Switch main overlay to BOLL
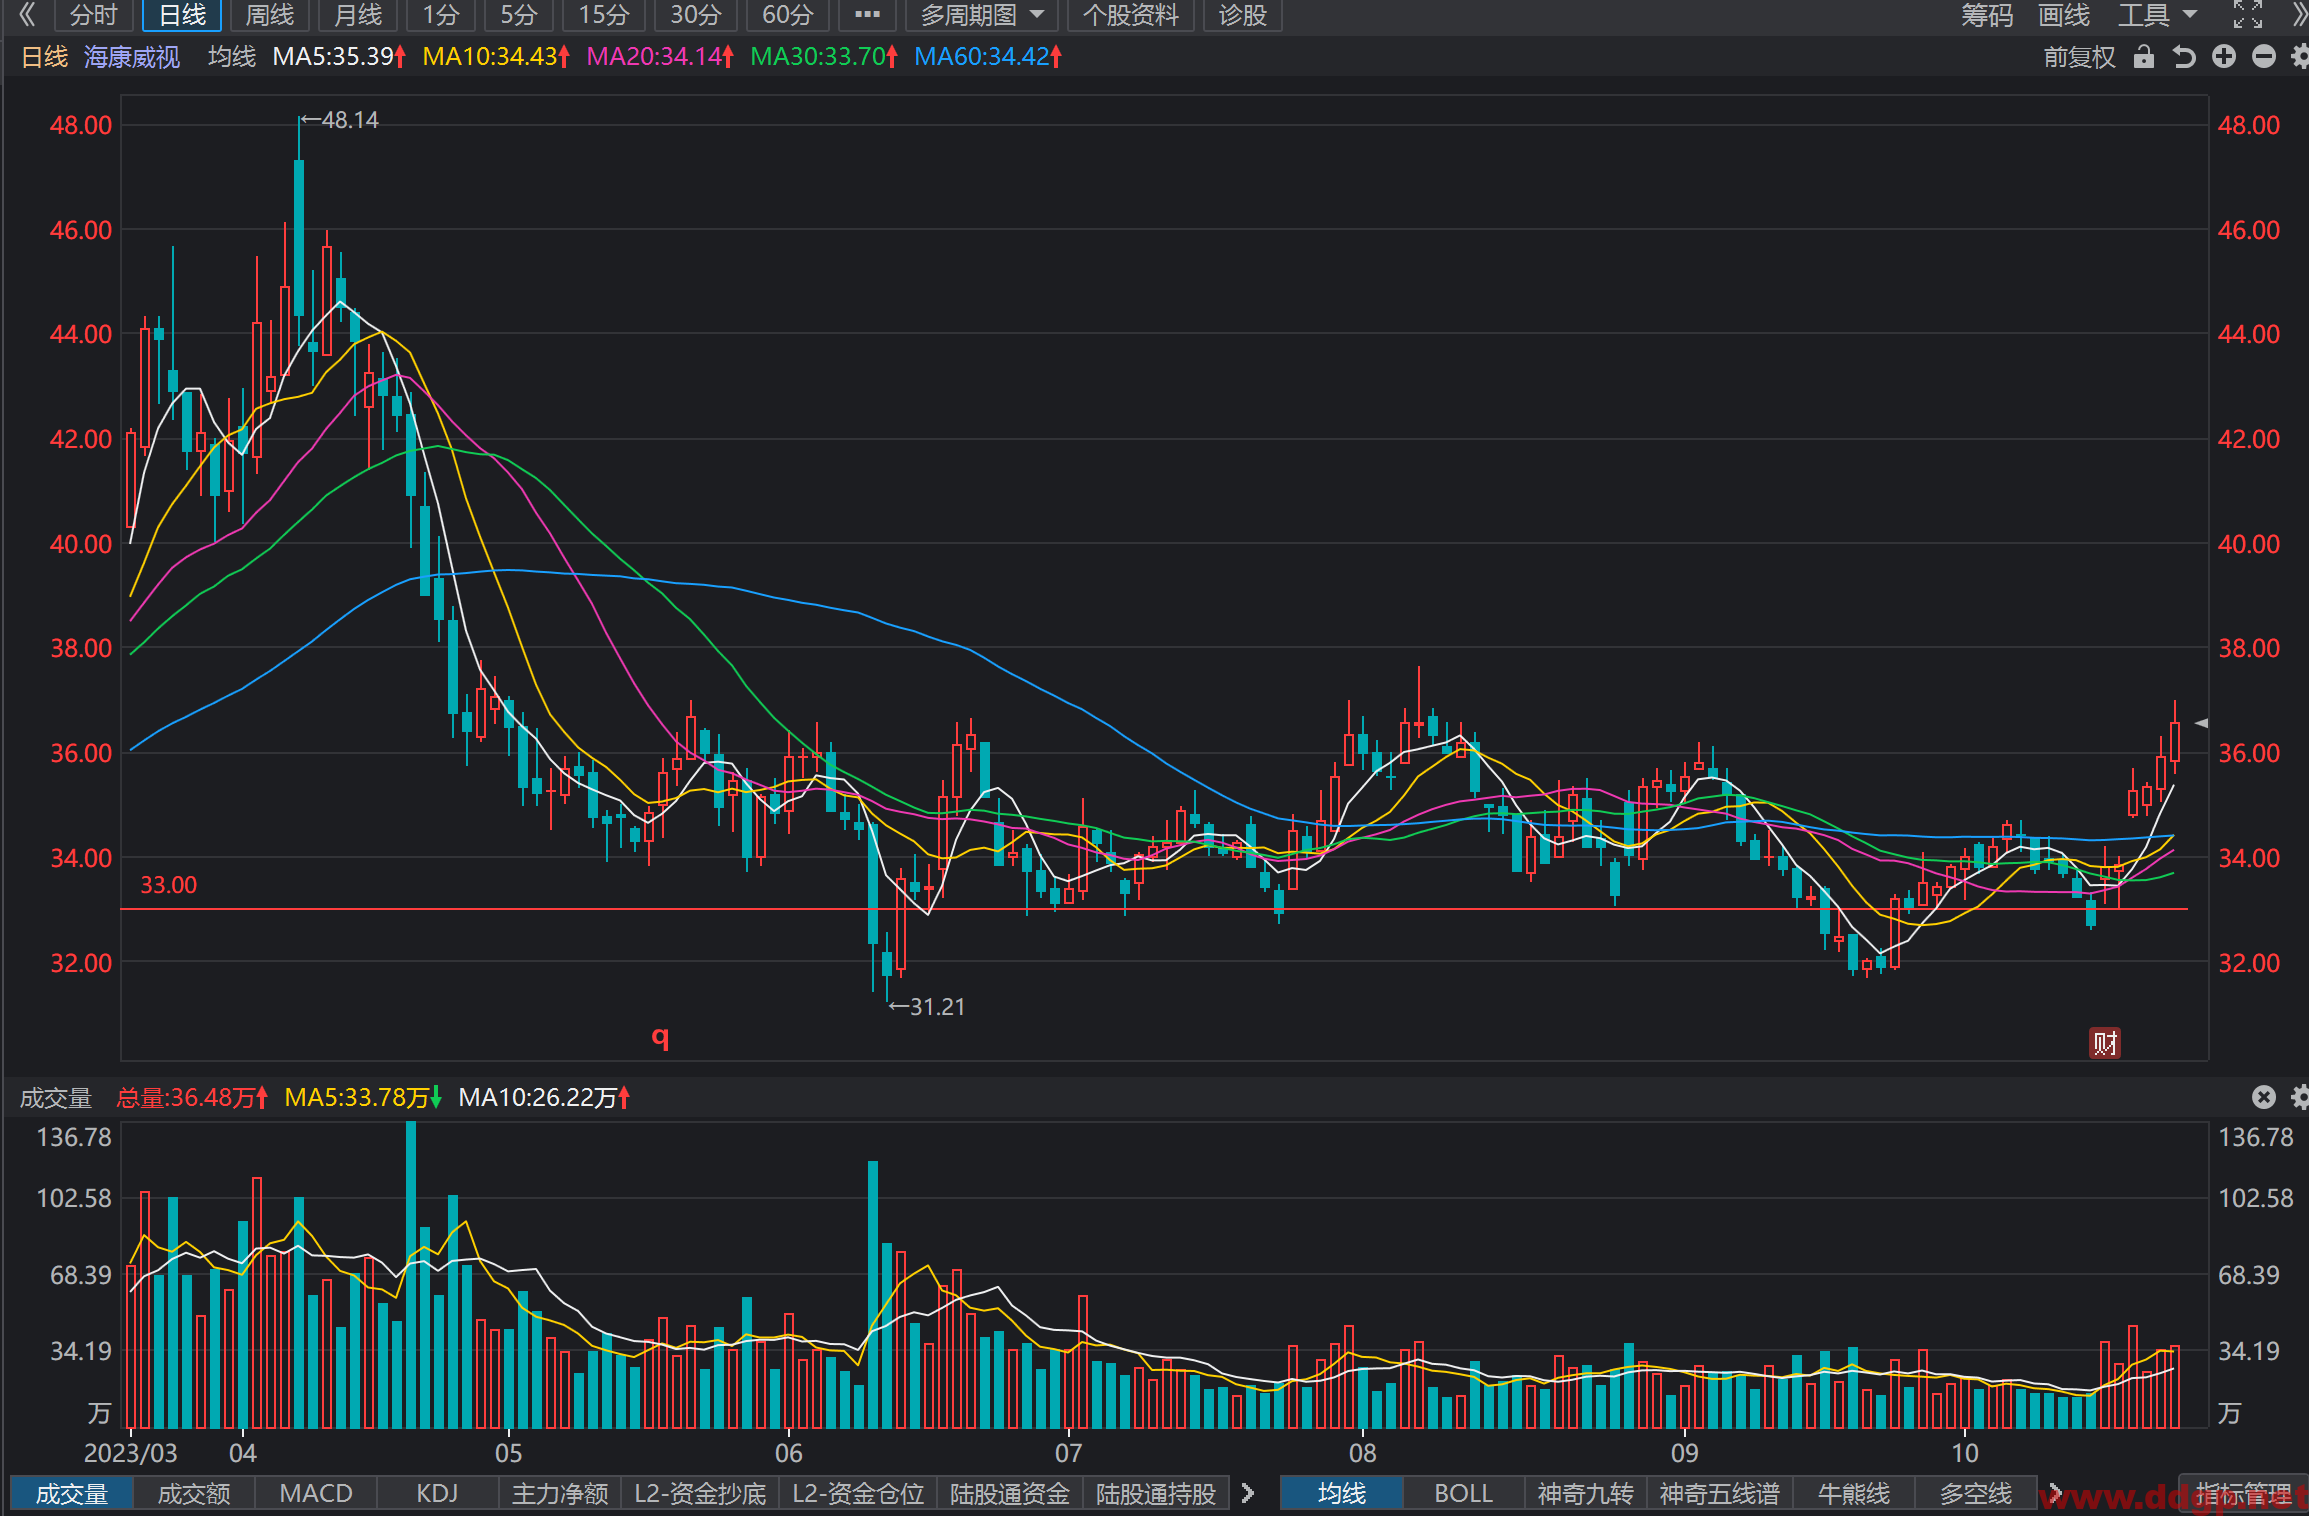The height and width of the screenshot is (1516, 2309). coord(1463,1493)
